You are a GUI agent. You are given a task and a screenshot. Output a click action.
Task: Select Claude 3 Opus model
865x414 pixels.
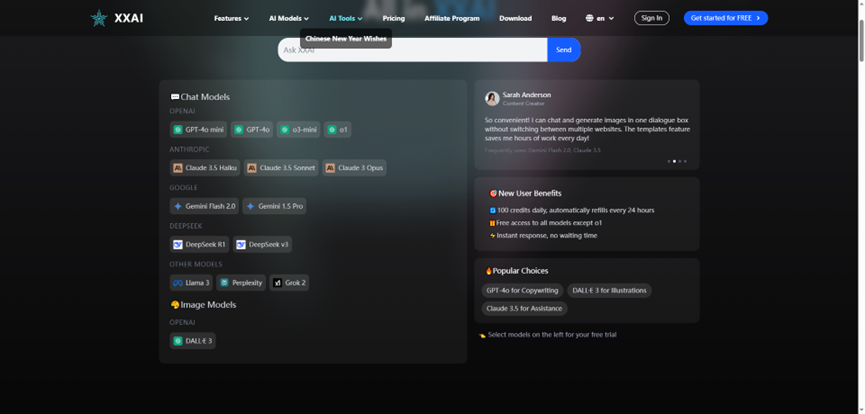coord(354,168)
